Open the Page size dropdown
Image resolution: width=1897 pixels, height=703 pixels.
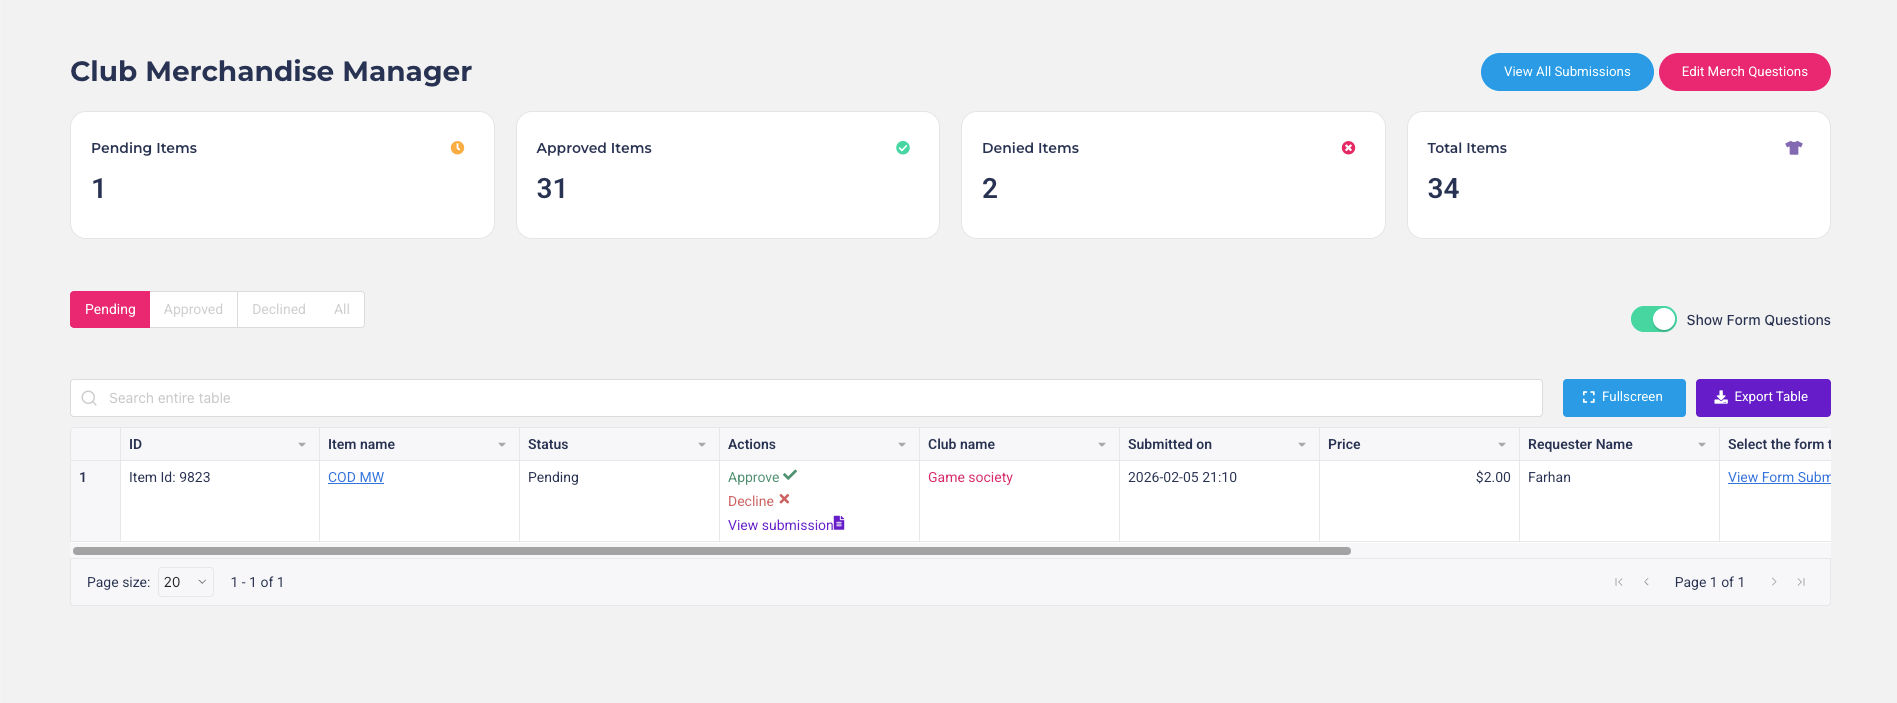[x=186, y=582]
